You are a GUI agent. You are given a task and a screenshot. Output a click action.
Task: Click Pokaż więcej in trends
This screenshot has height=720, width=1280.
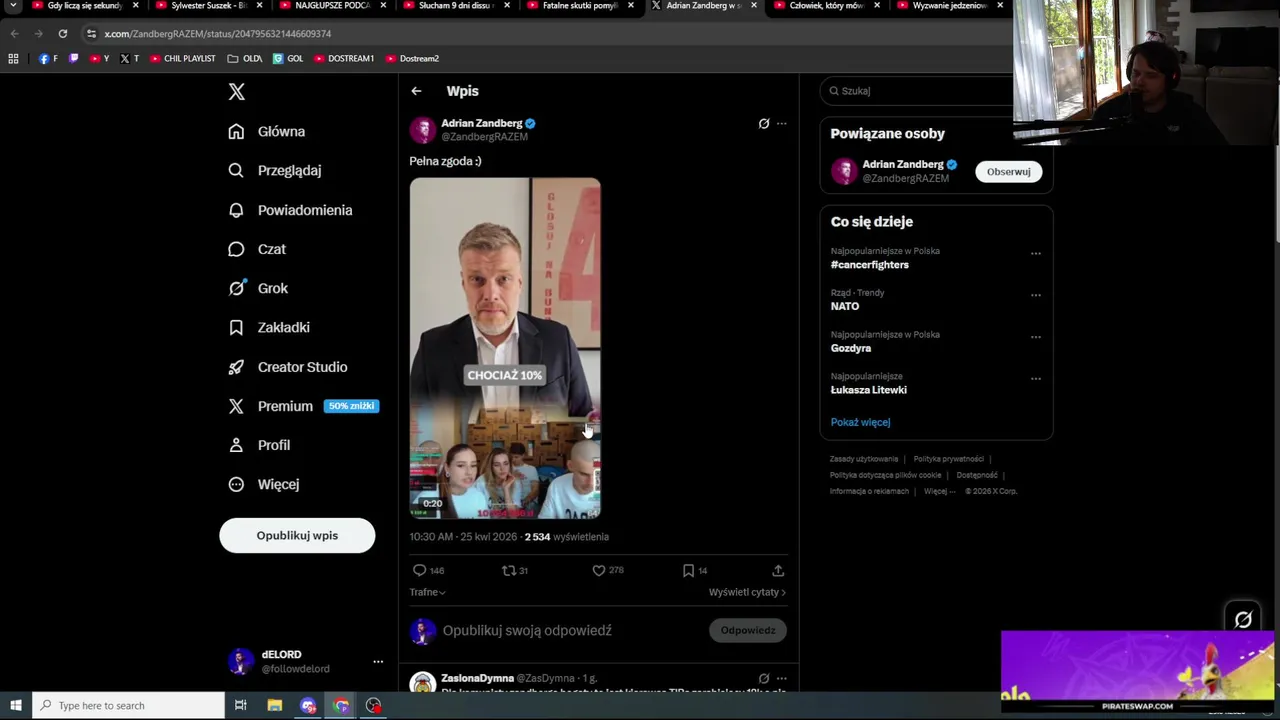click(x=860, y=422)
